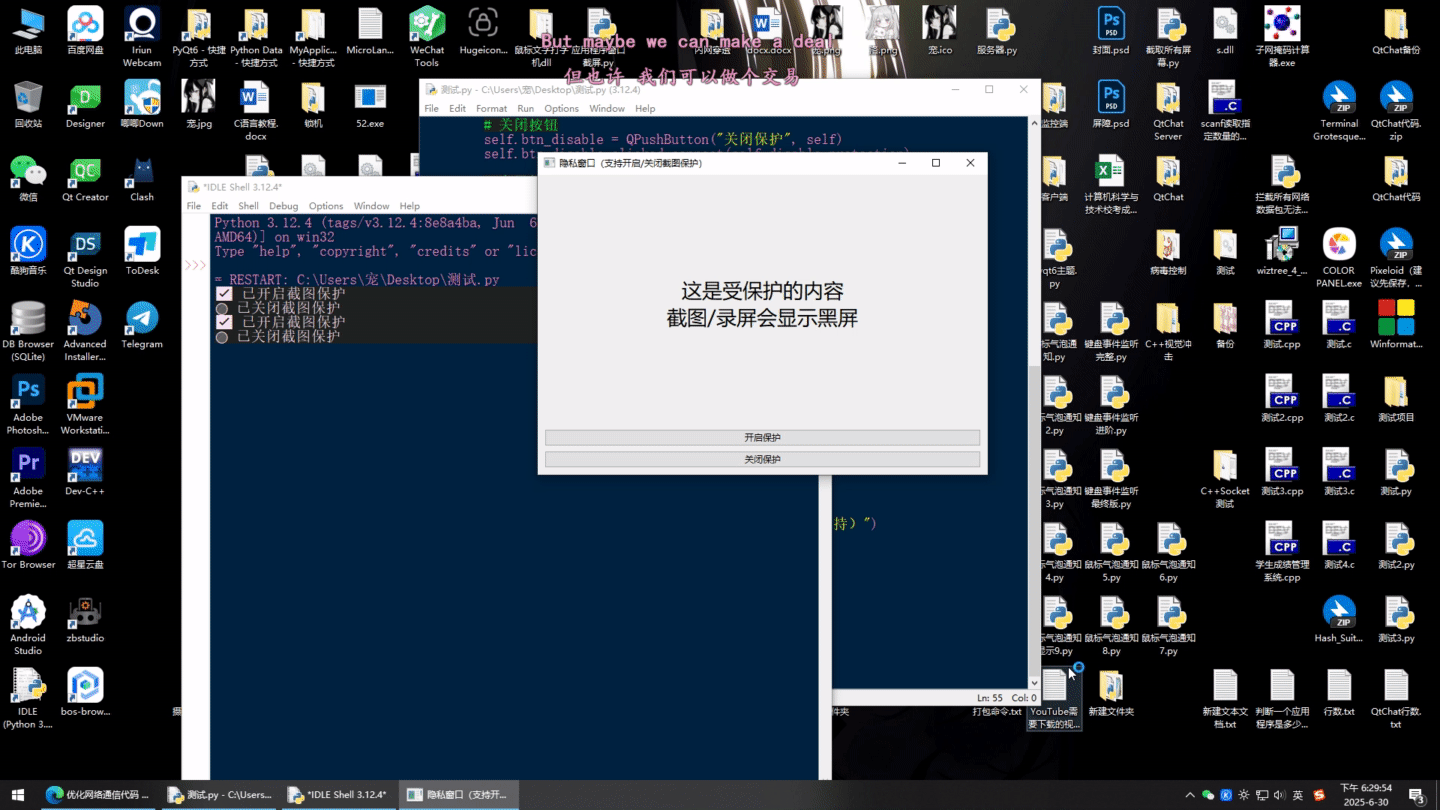Click the 开启保护 button

(x=761, y=437)
